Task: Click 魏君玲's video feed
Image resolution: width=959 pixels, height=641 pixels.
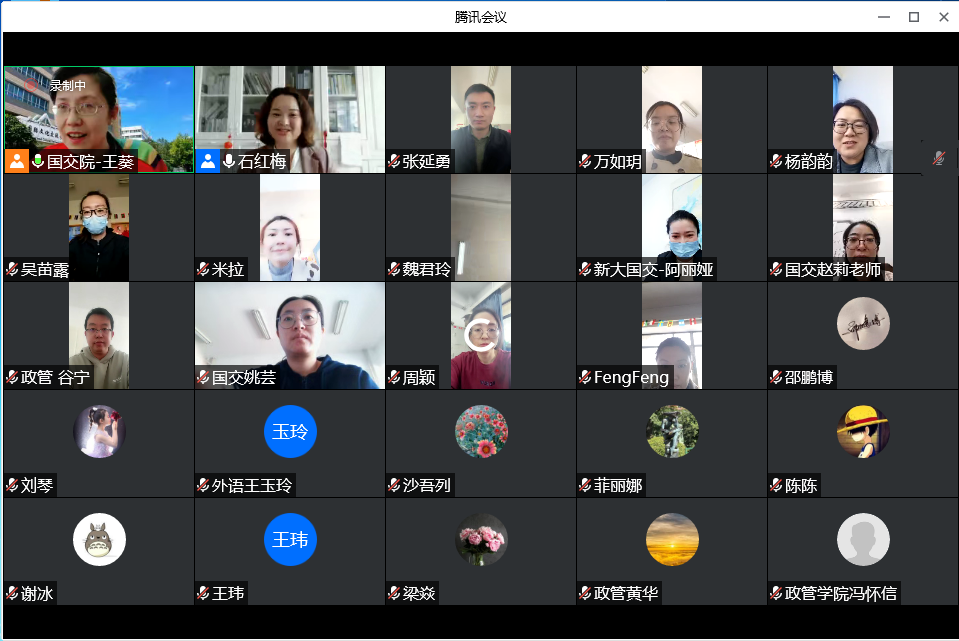Action: coord(481,228)
